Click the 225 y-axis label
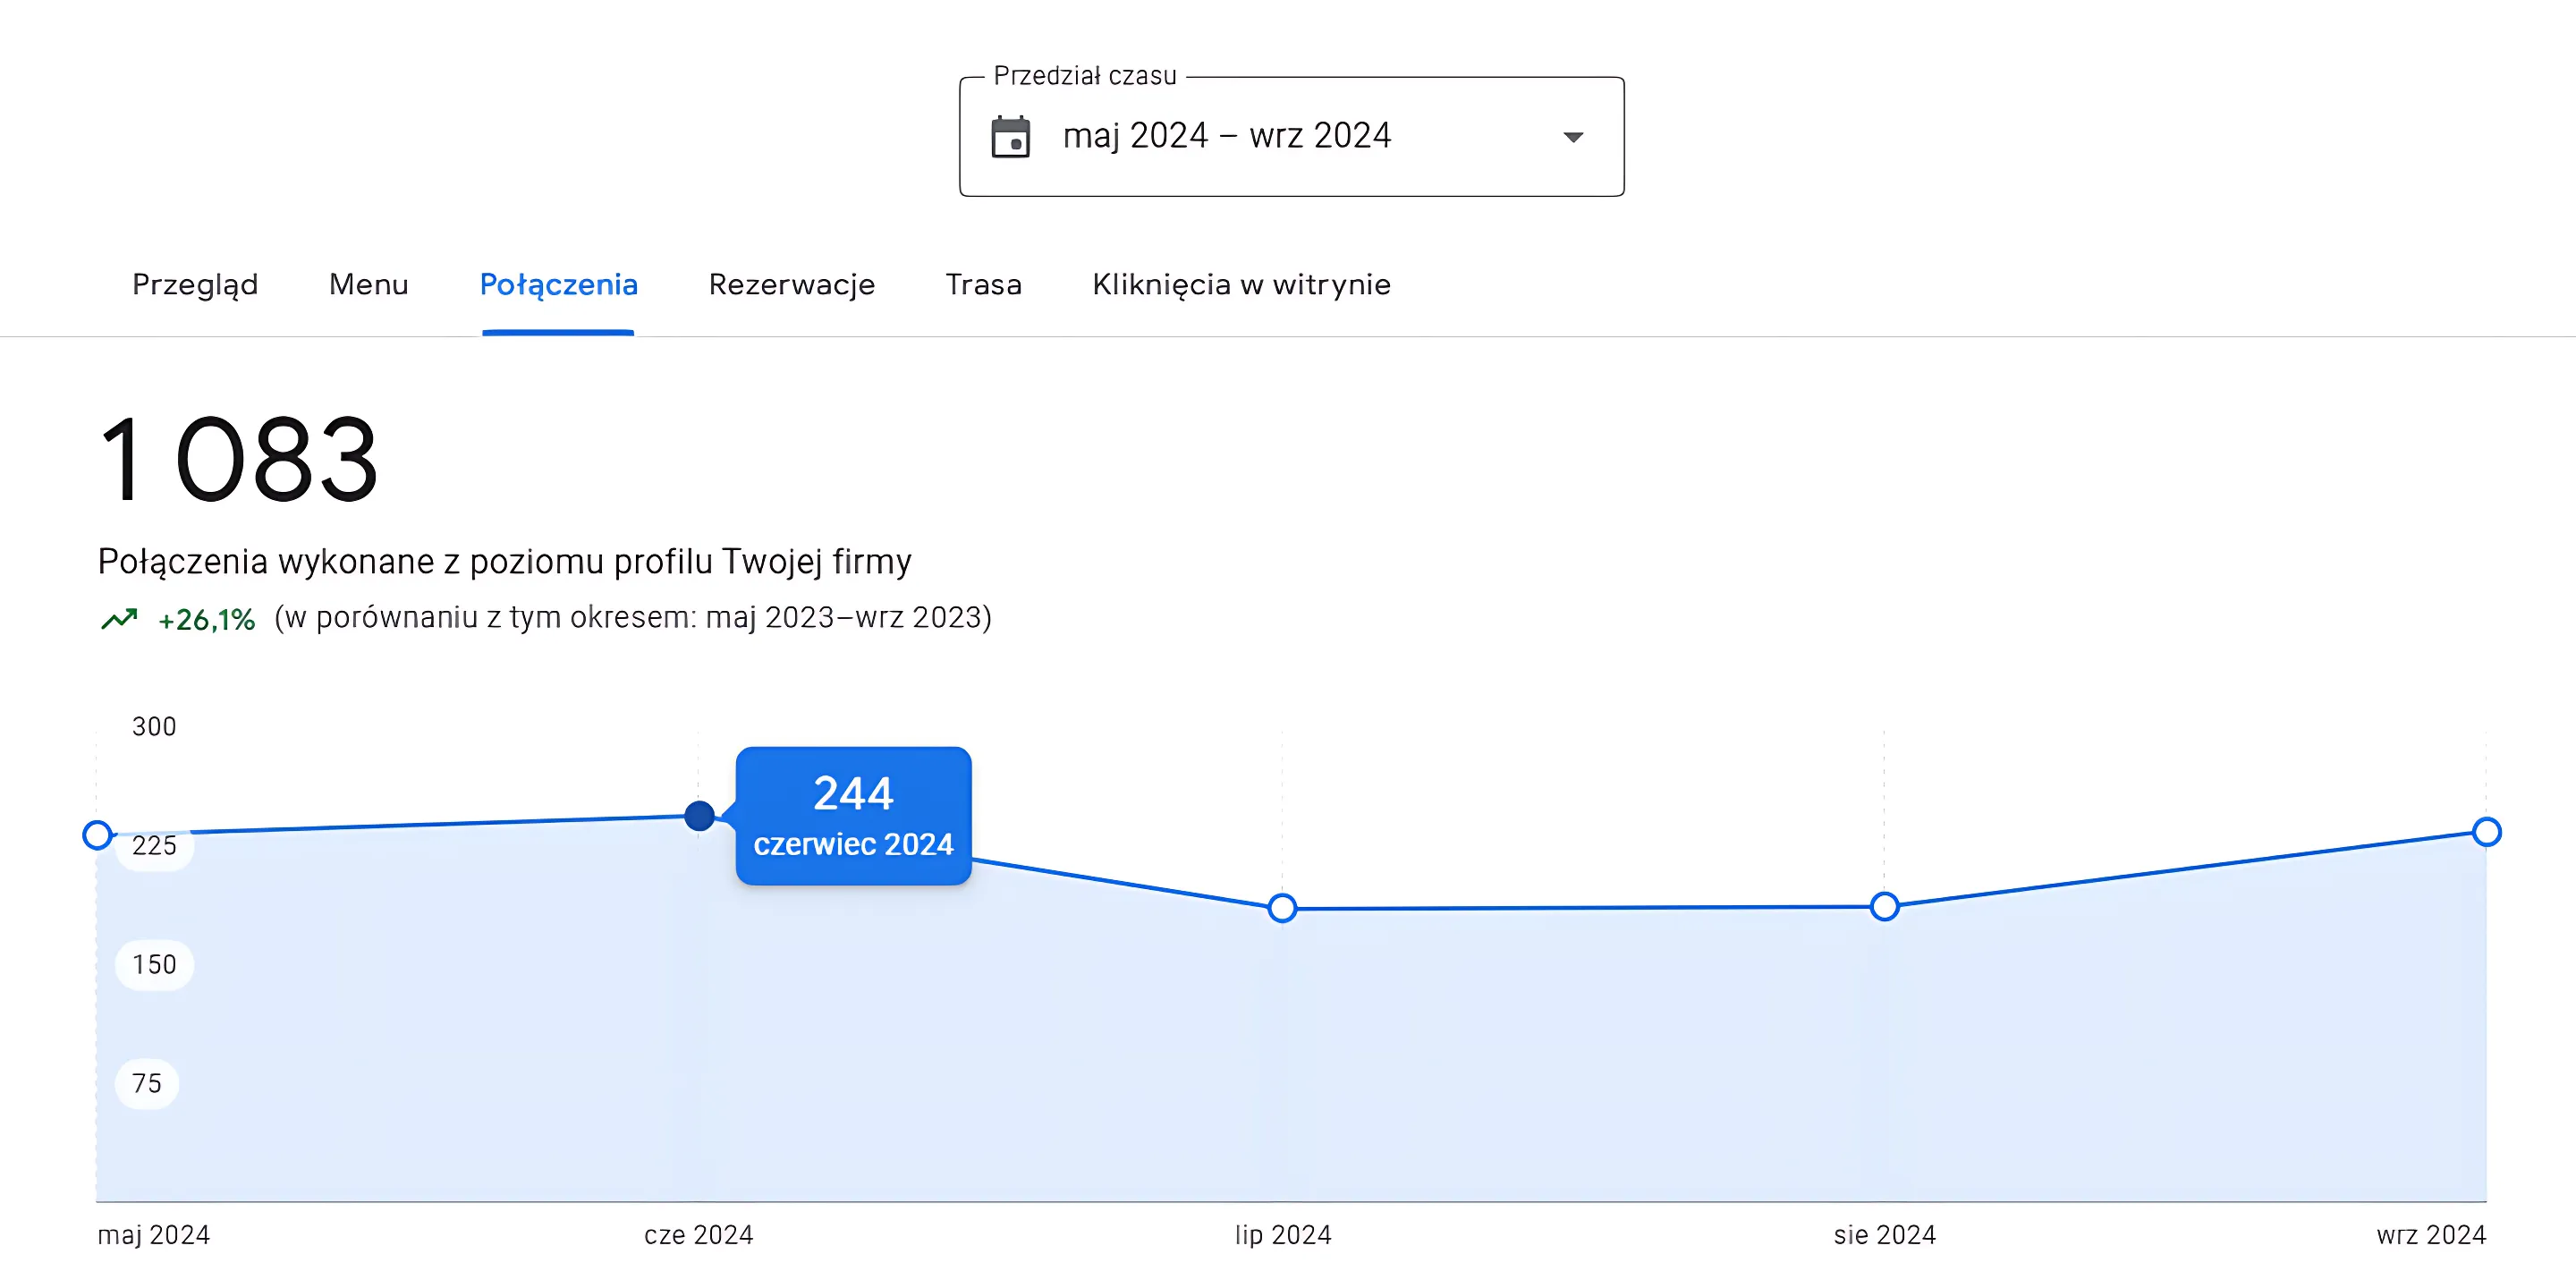Image resolution: width=2576 pixels, height=1288 pixels. (154, 846)
